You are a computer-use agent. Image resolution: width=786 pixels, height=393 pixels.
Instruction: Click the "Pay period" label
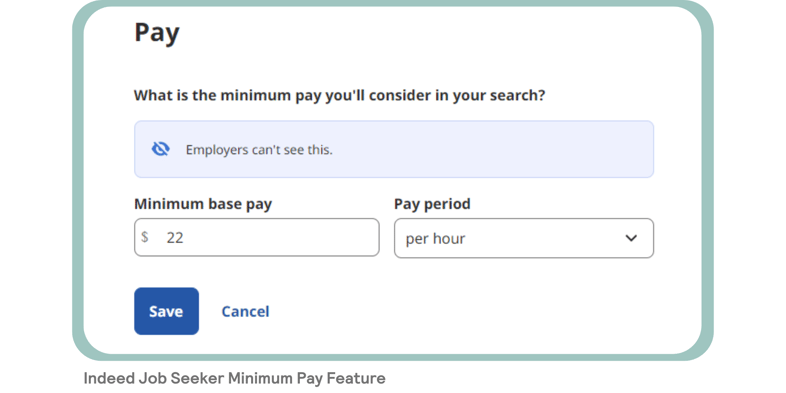pos(432,204)
